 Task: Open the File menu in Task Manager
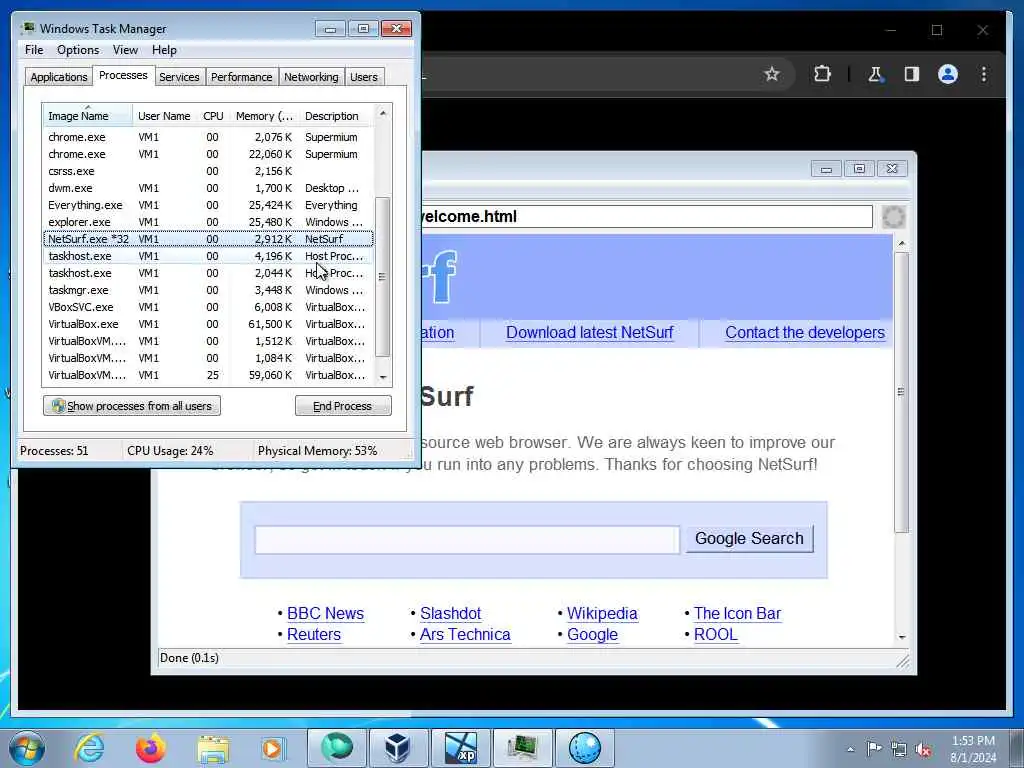34,50
